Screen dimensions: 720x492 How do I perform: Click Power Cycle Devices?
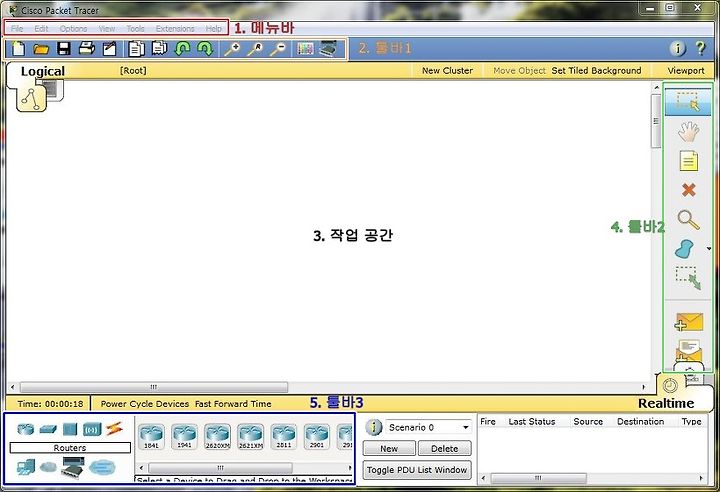point(145,404)
